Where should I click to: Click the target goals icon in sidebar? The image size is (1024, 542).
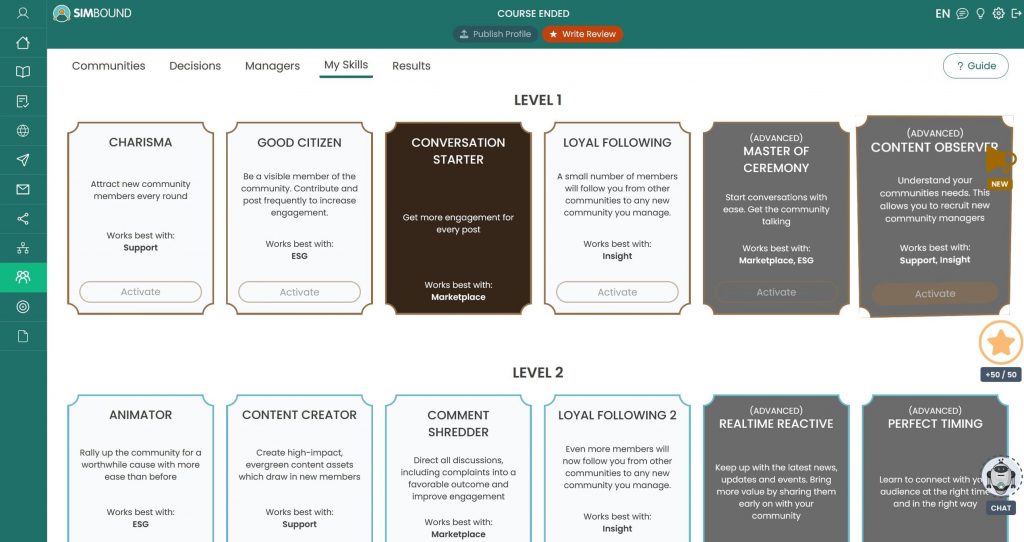[x=23, y=307]
